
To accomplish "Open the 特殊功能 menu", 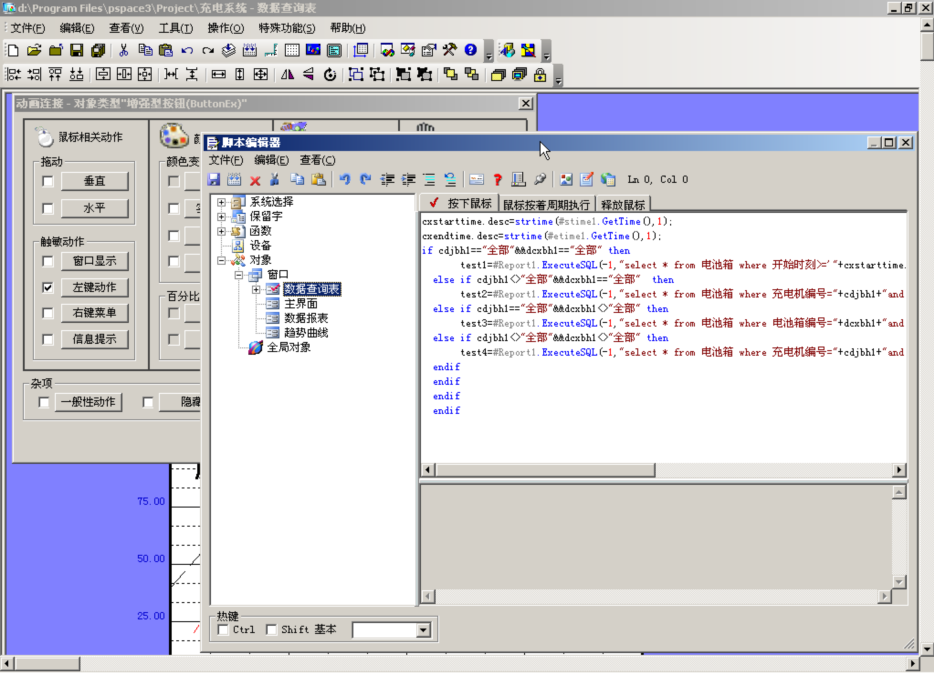I will 286,28.
